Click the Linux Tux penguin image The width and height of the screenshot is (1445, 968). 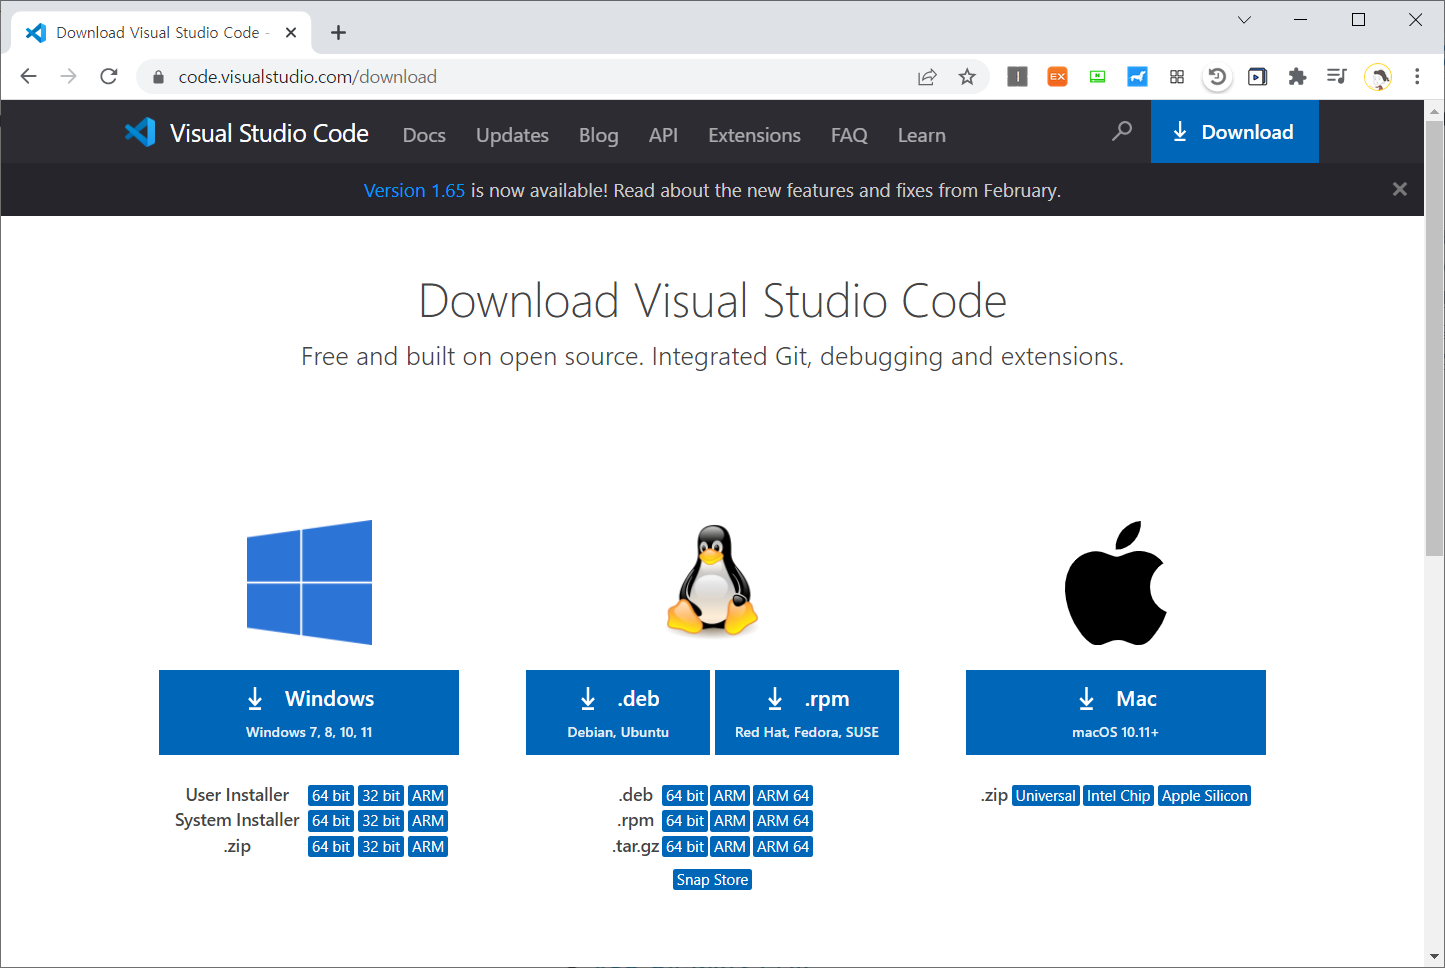712,580
